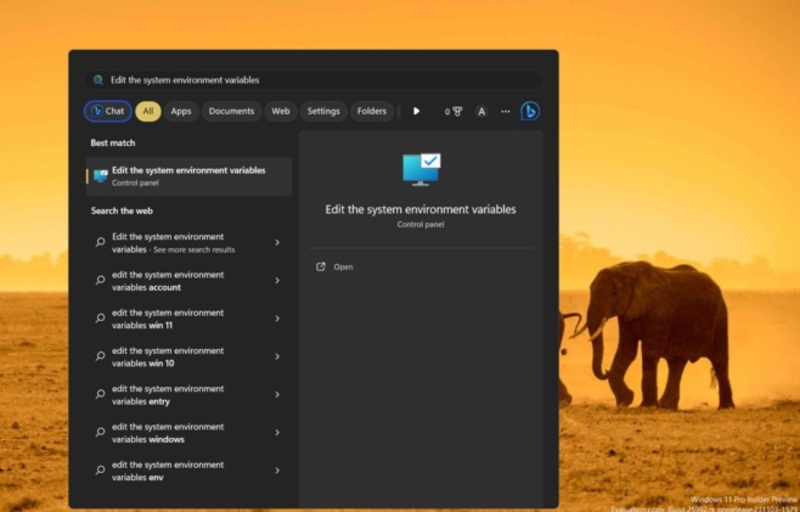Click Open in the preview pane
800x512 pixels.
(x=343, y=267)
